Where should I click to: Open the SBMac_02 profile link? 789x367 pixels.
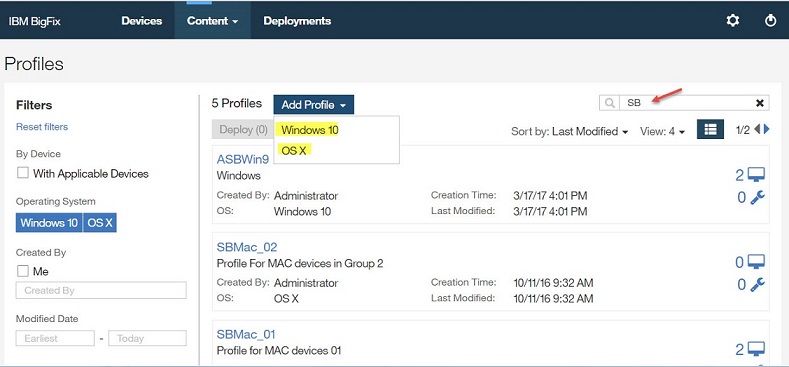click(x=247, y=247)
